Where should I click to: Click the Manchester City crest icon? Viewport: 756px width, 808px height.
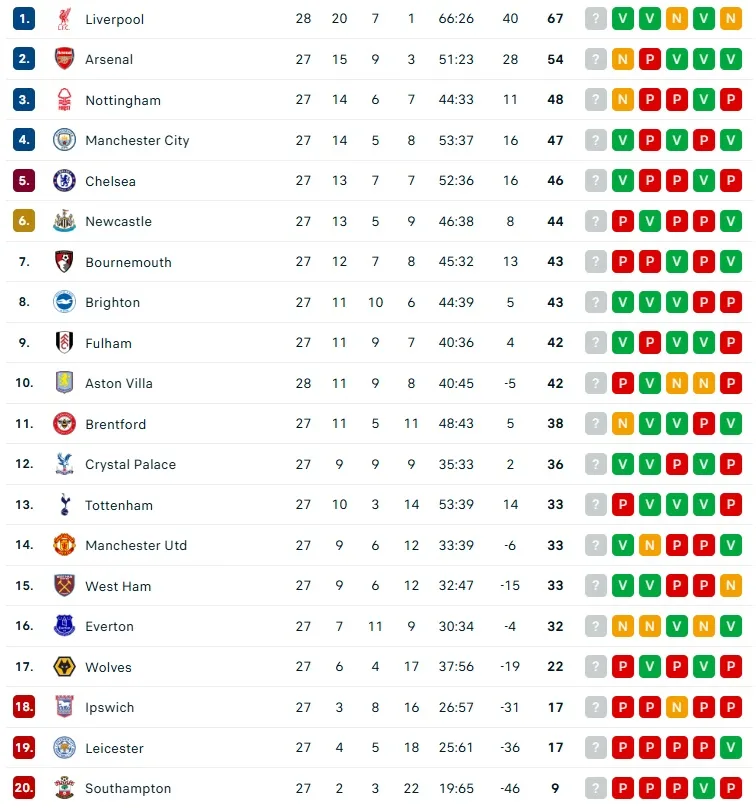point(64,140)
